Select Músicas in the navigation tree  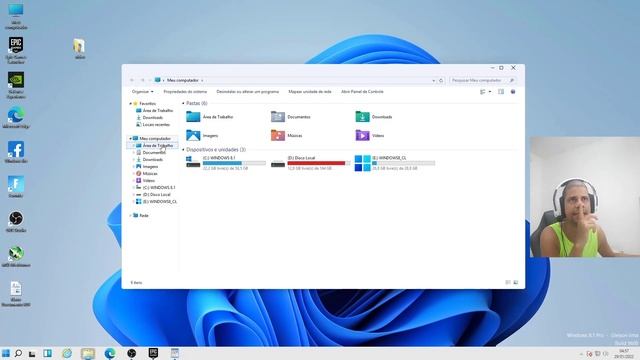click(x=147, y=173)
